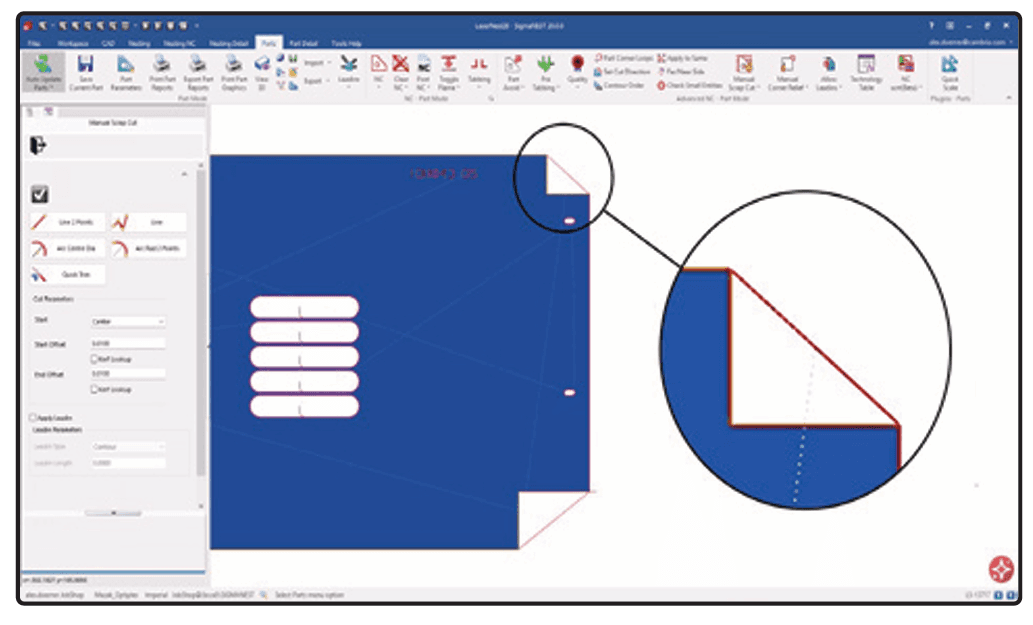Image resolution: width=1033 pixels, height=625 pixels.
Task: Open Import dropdown
Action: click(318, 63)
